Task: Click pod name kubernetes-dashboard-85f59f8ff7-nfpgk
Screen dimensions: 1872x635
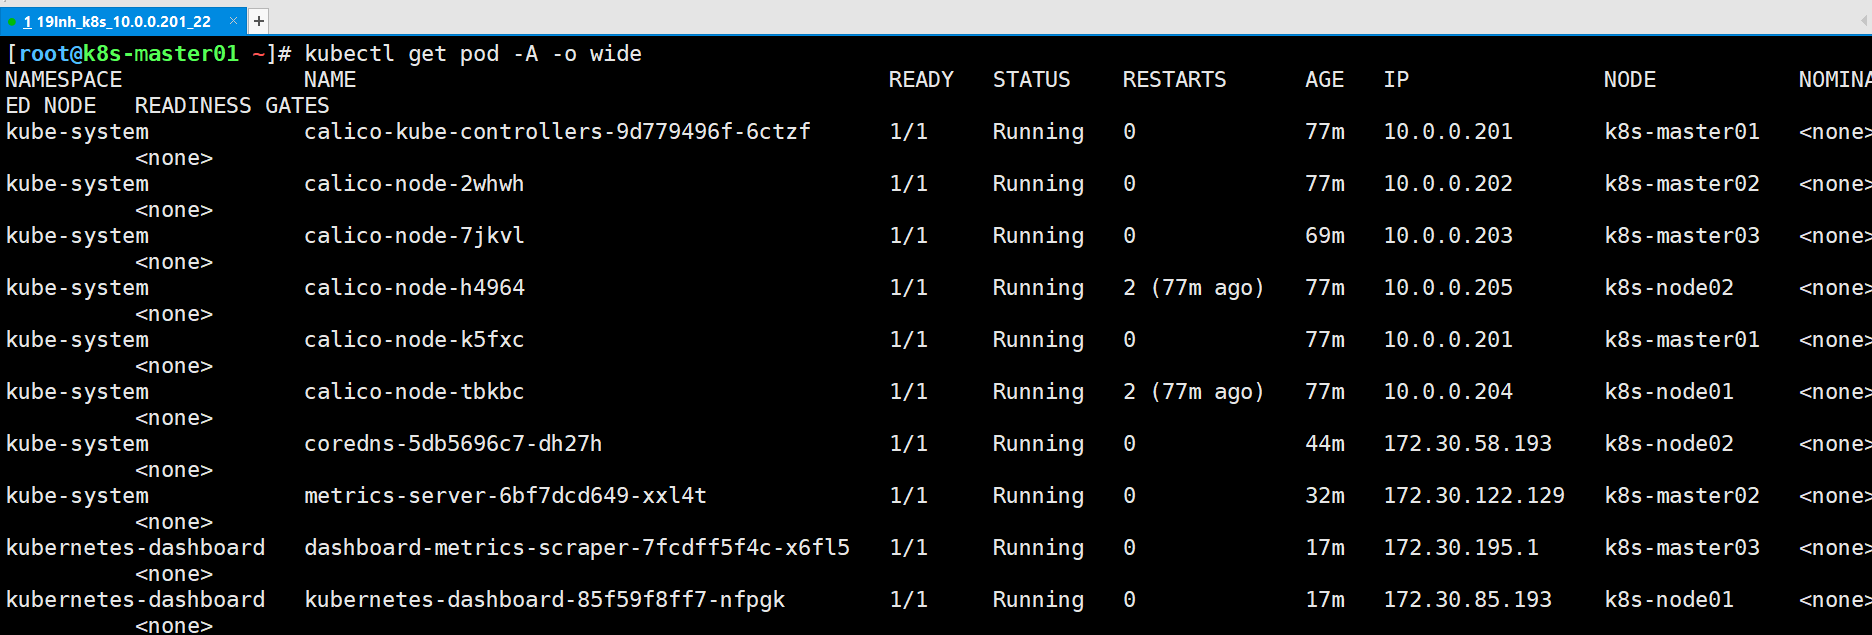Action: point(544,600)
